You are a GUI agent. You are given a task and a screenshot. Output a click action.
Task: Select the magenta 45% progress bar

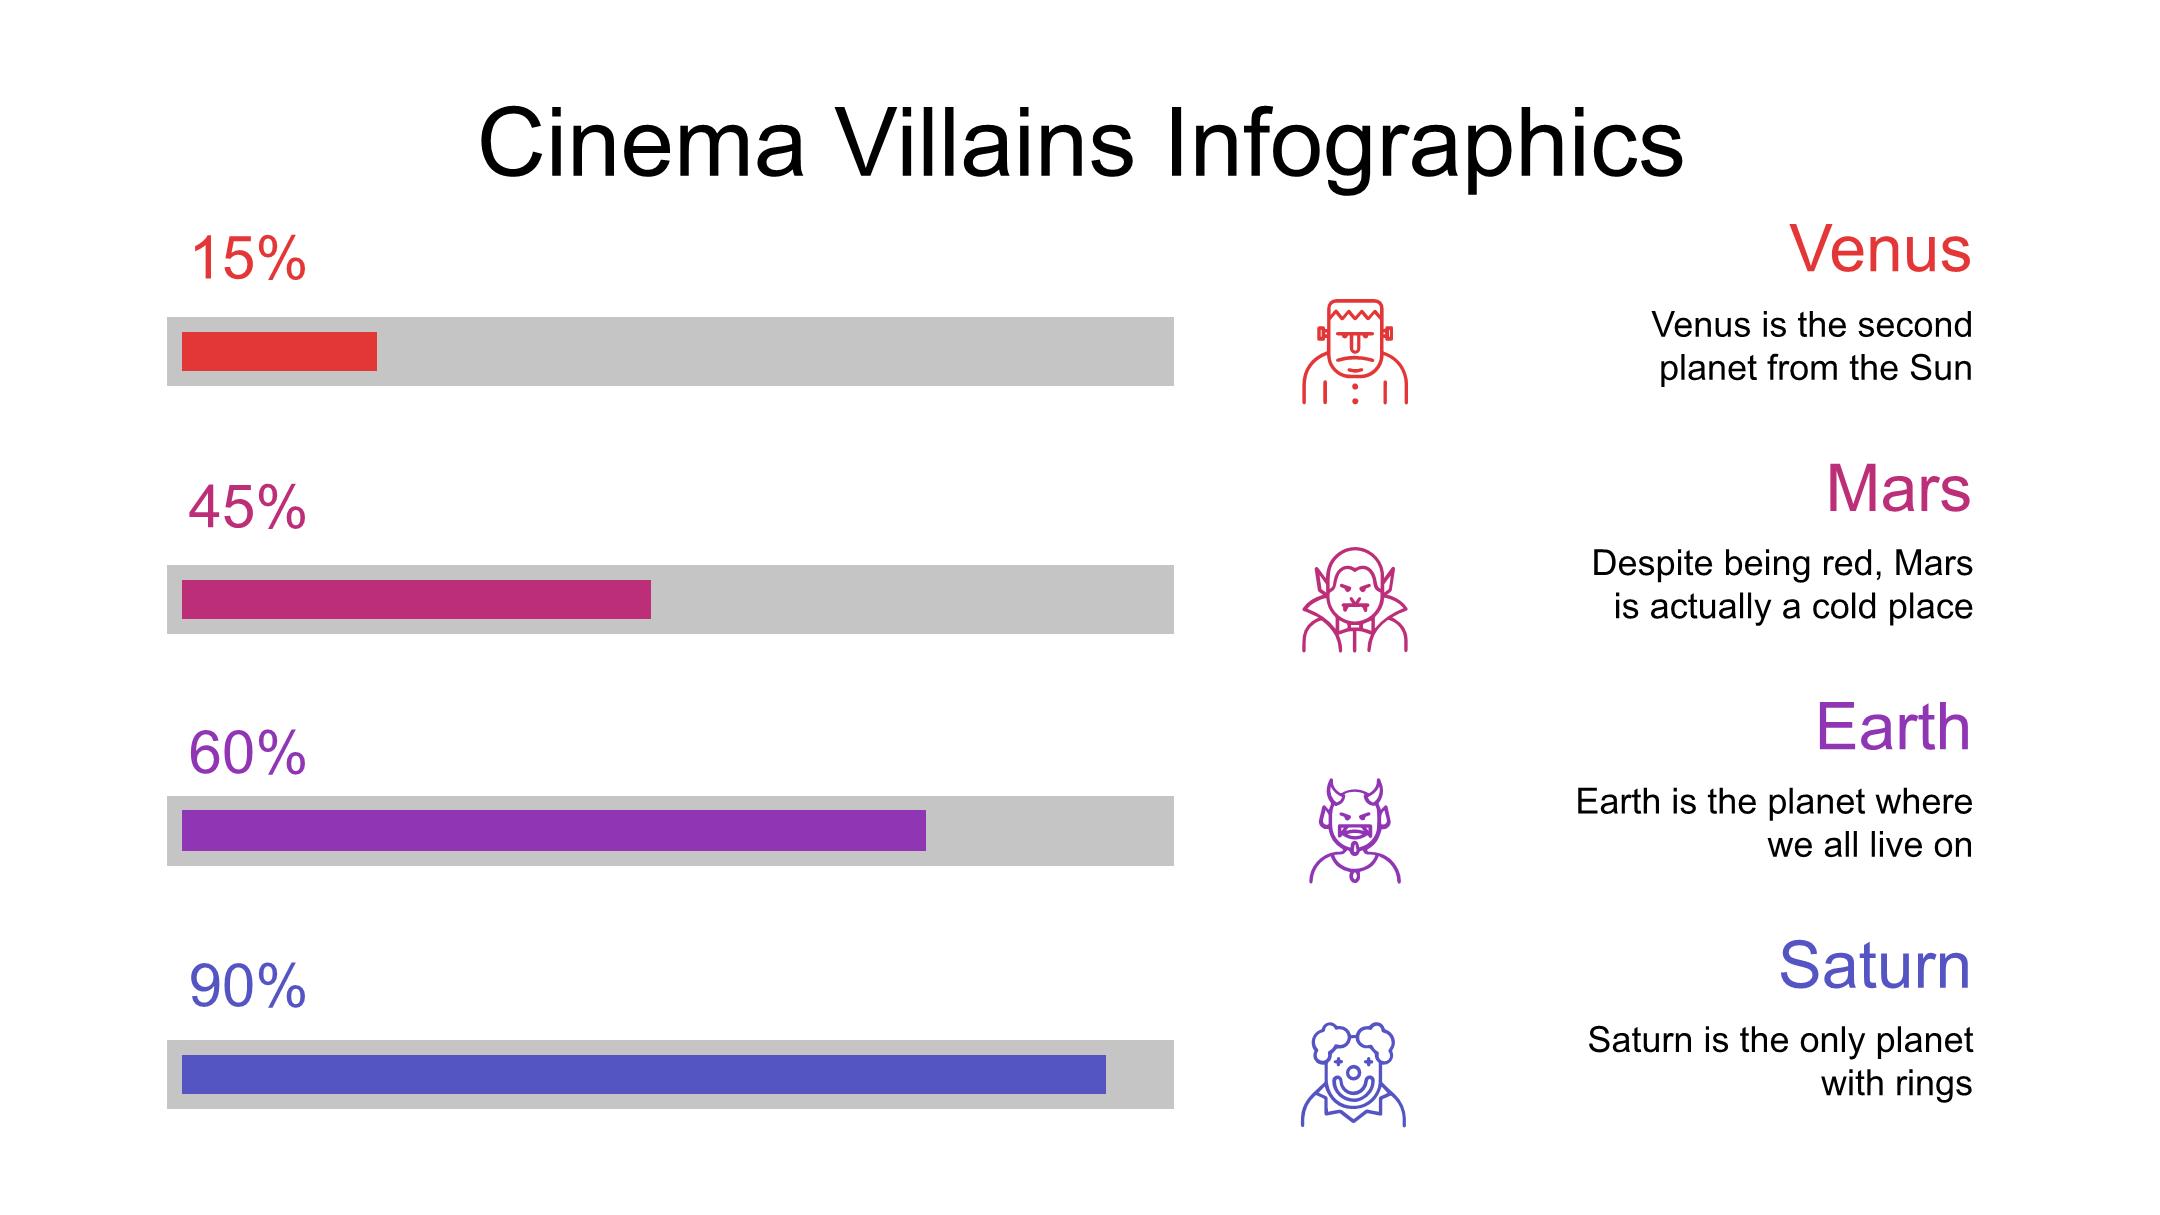pyautogui.click(x=416, y=600)
